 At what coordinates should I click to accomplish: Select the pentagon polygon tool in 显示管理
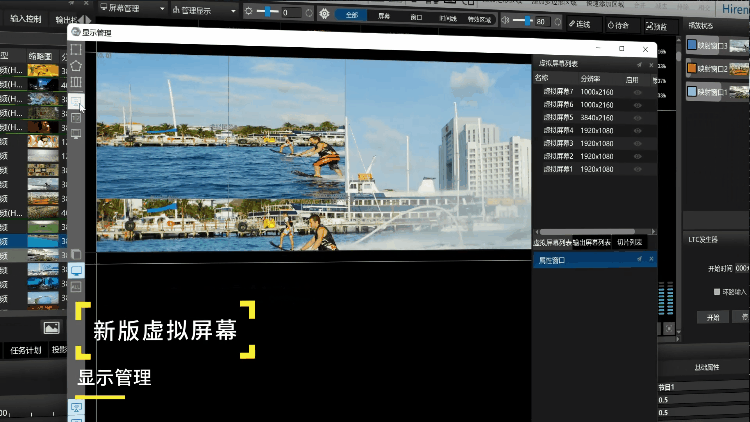(76, 66)
